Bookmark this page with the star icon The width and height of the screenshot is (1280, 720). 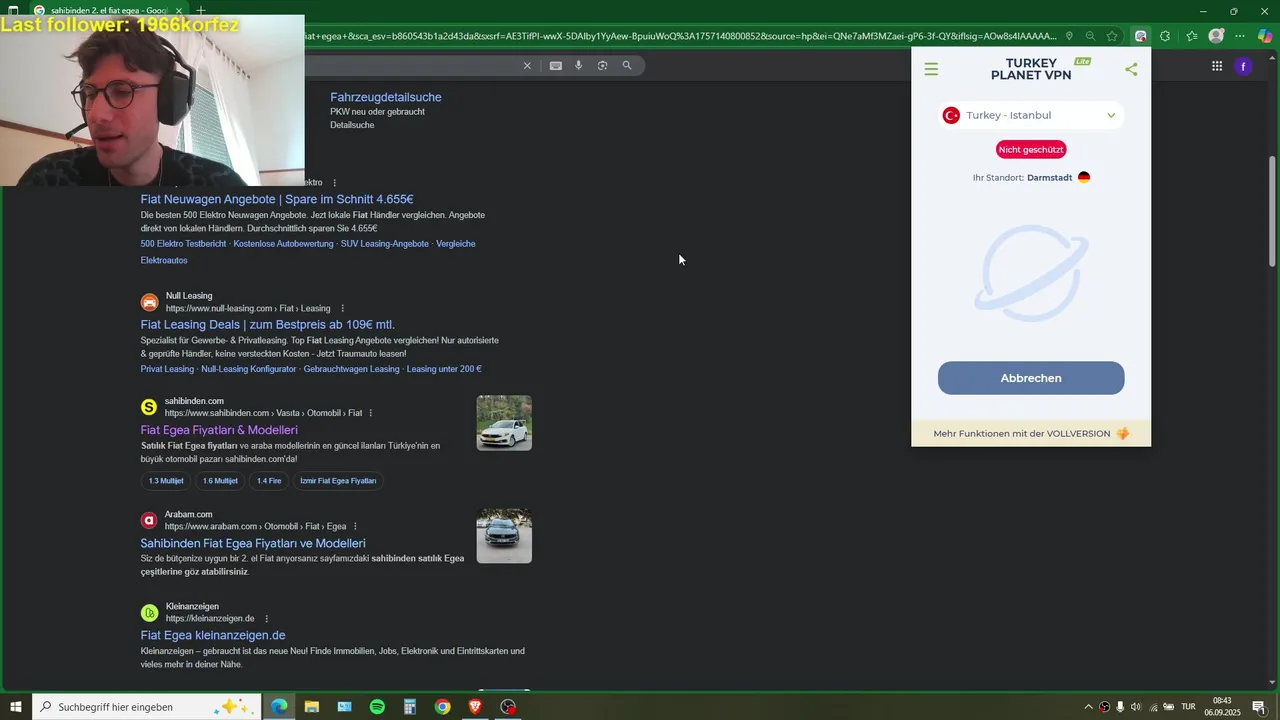tap(1112, 36)
